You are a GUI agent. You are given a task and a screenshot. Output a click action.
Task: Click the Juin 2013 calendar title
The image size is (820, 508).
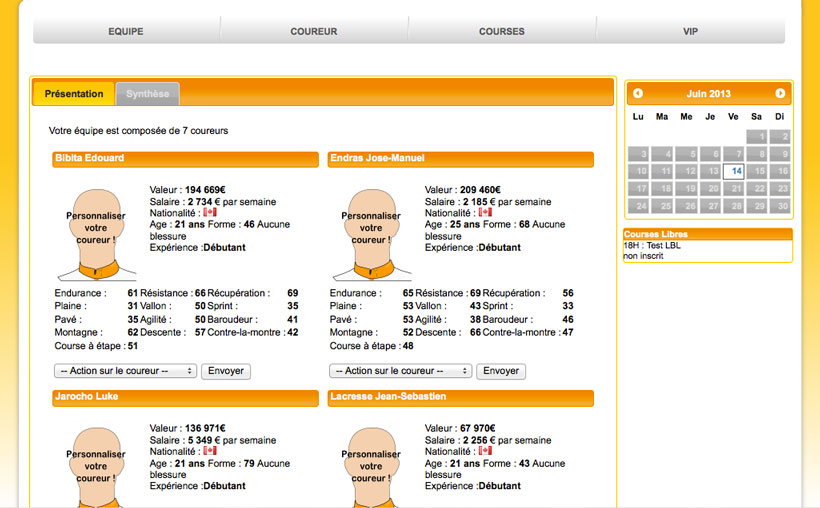point(709,94)
